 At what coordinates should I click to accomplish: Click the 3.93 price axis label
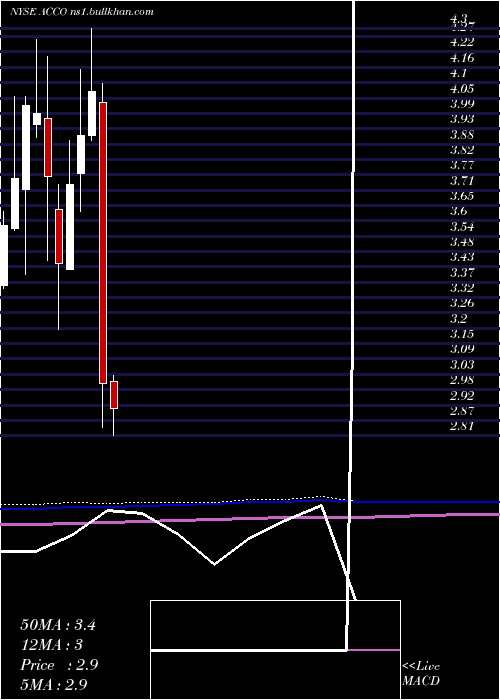(x=462, y=119)
